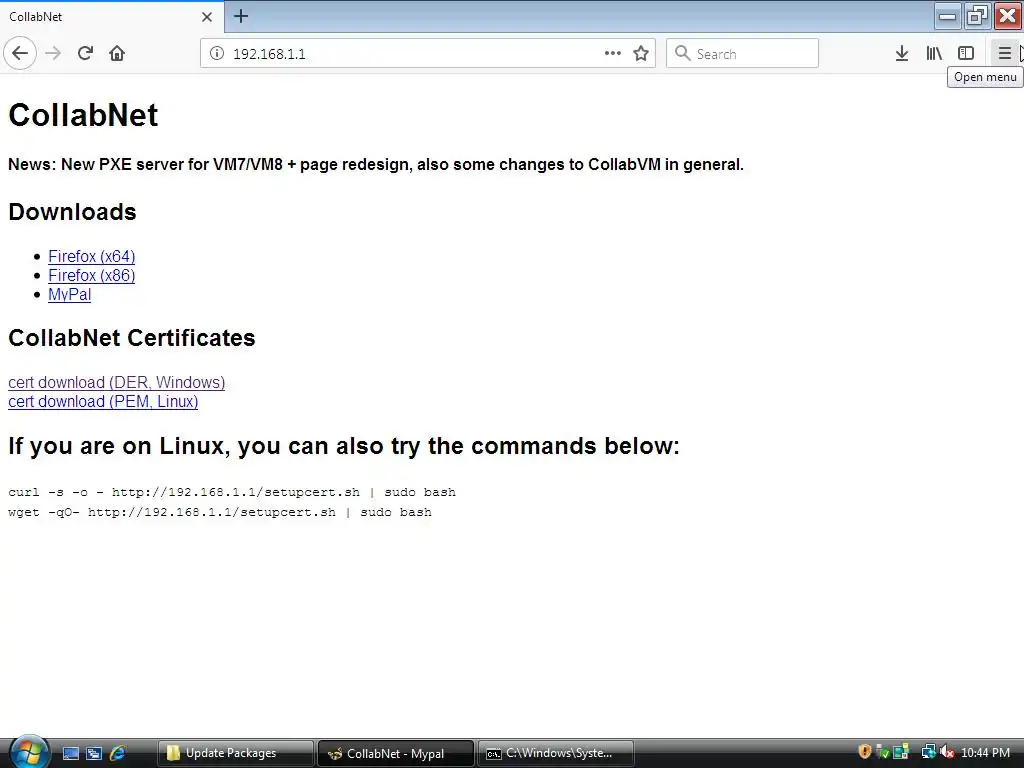Download the DER Windows certificate

pos(116,383)
